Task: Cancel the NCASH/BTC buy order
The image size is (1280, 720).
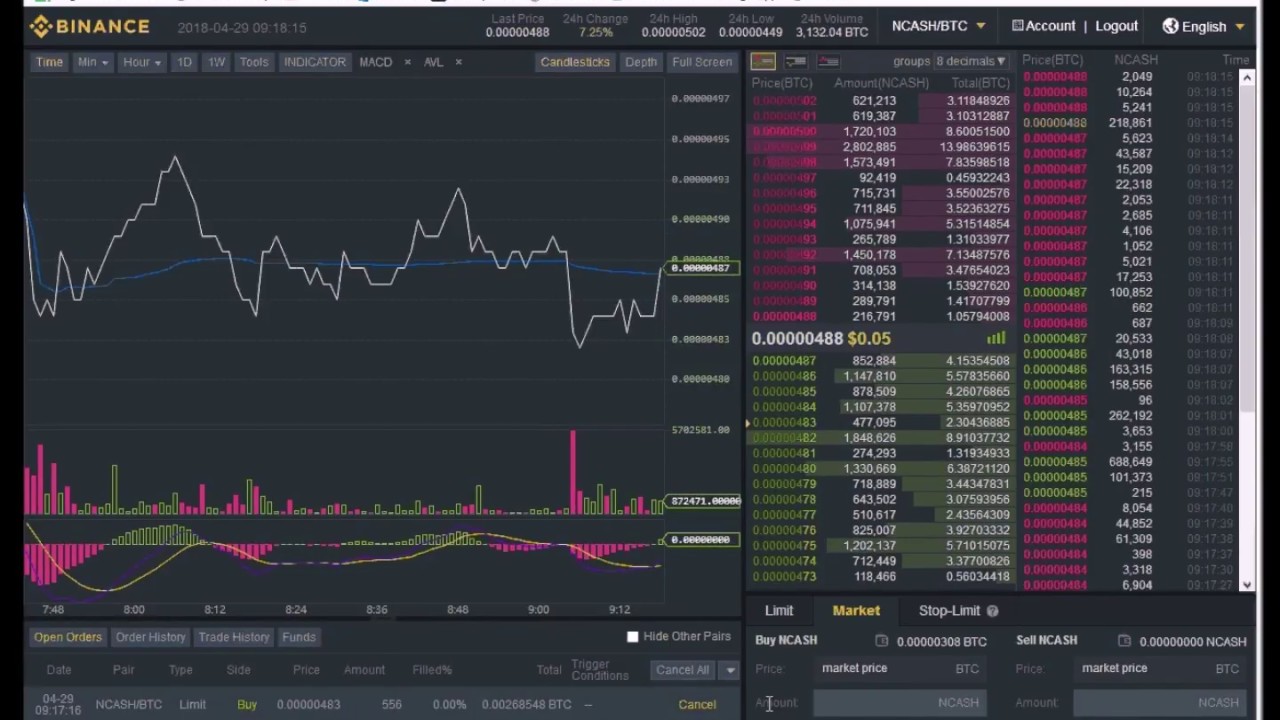Action: click(697, 704)
